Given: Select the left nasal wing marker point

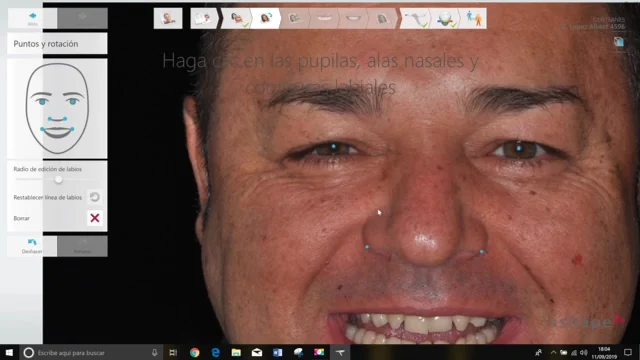Looking at the screenshot, I should pyautogui.click(x=367, y=247).
